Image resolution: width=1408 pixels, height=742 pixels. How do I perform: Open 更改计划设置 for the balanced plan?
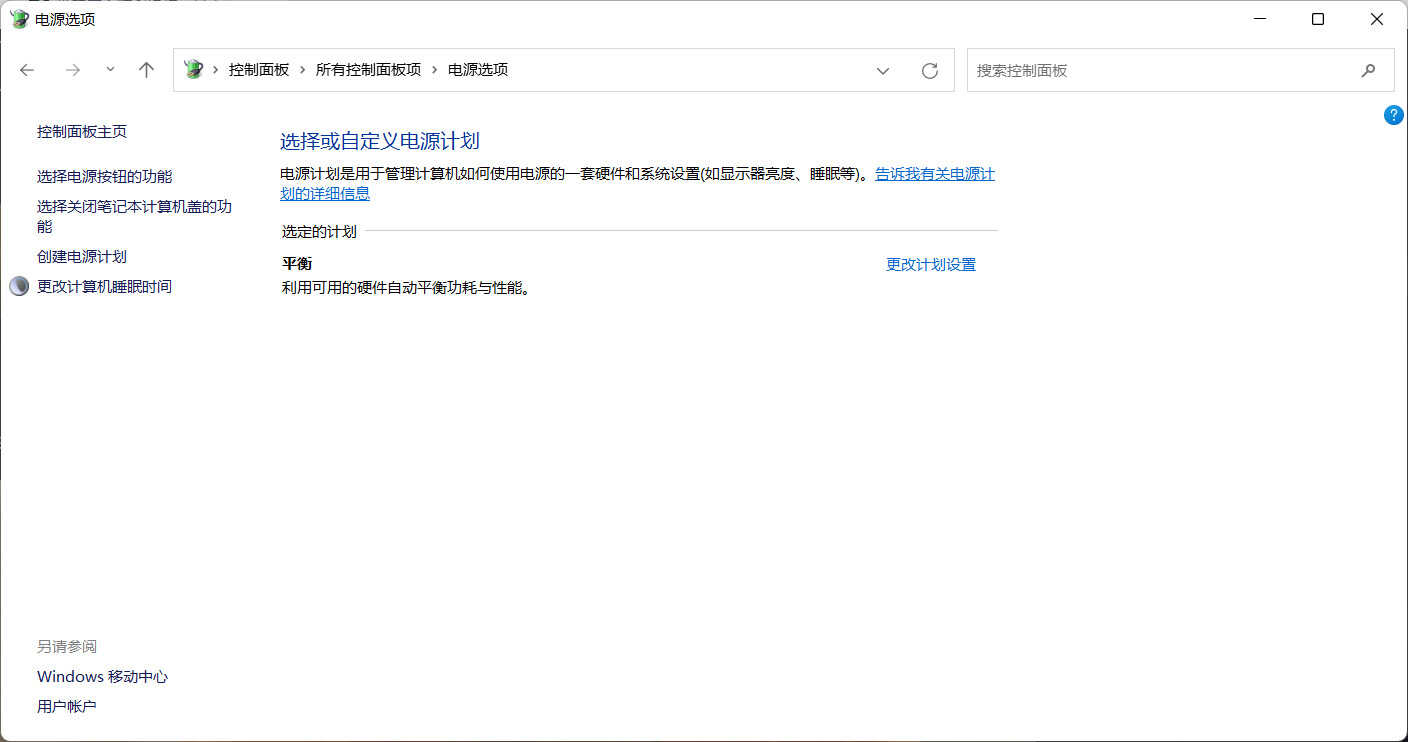pos(930,264)
